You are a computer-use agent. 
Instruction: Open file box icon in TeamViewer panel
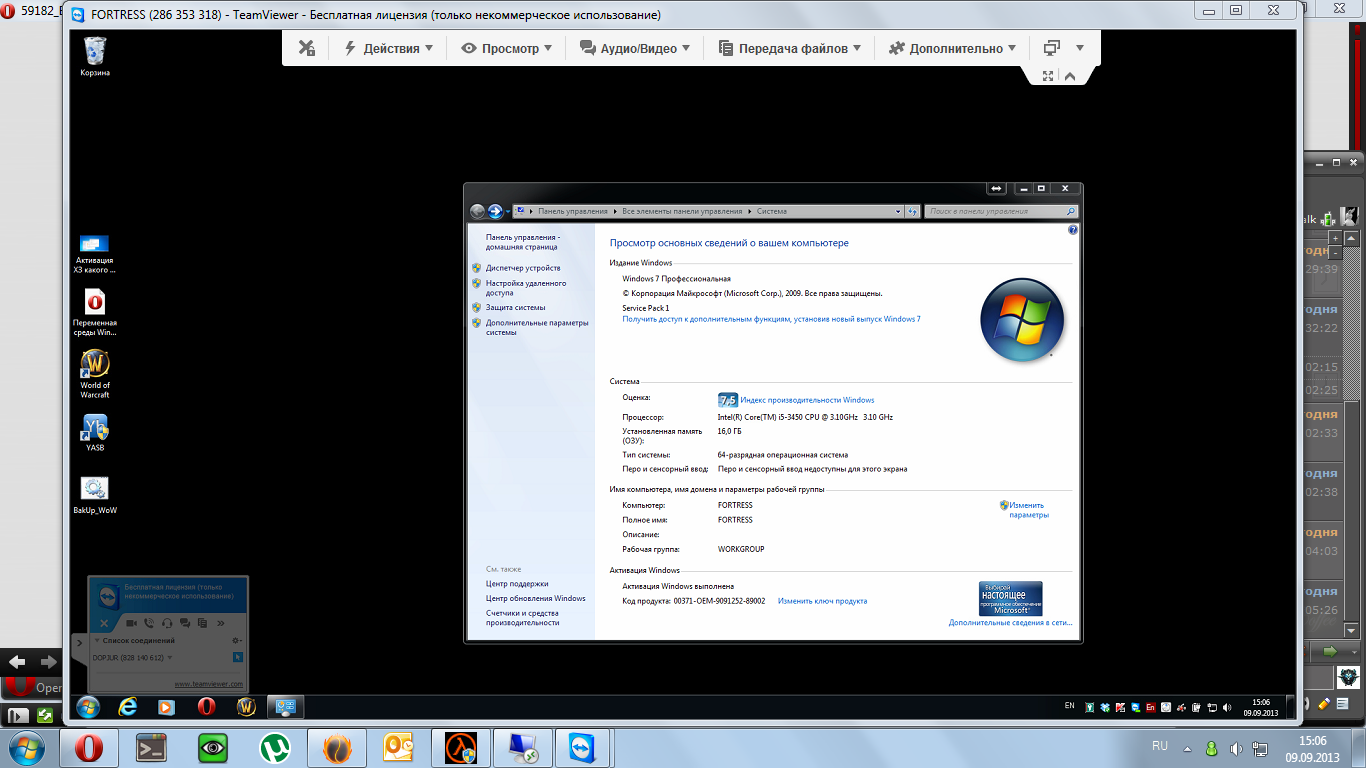pyautogui.click(x=203, y=622)
